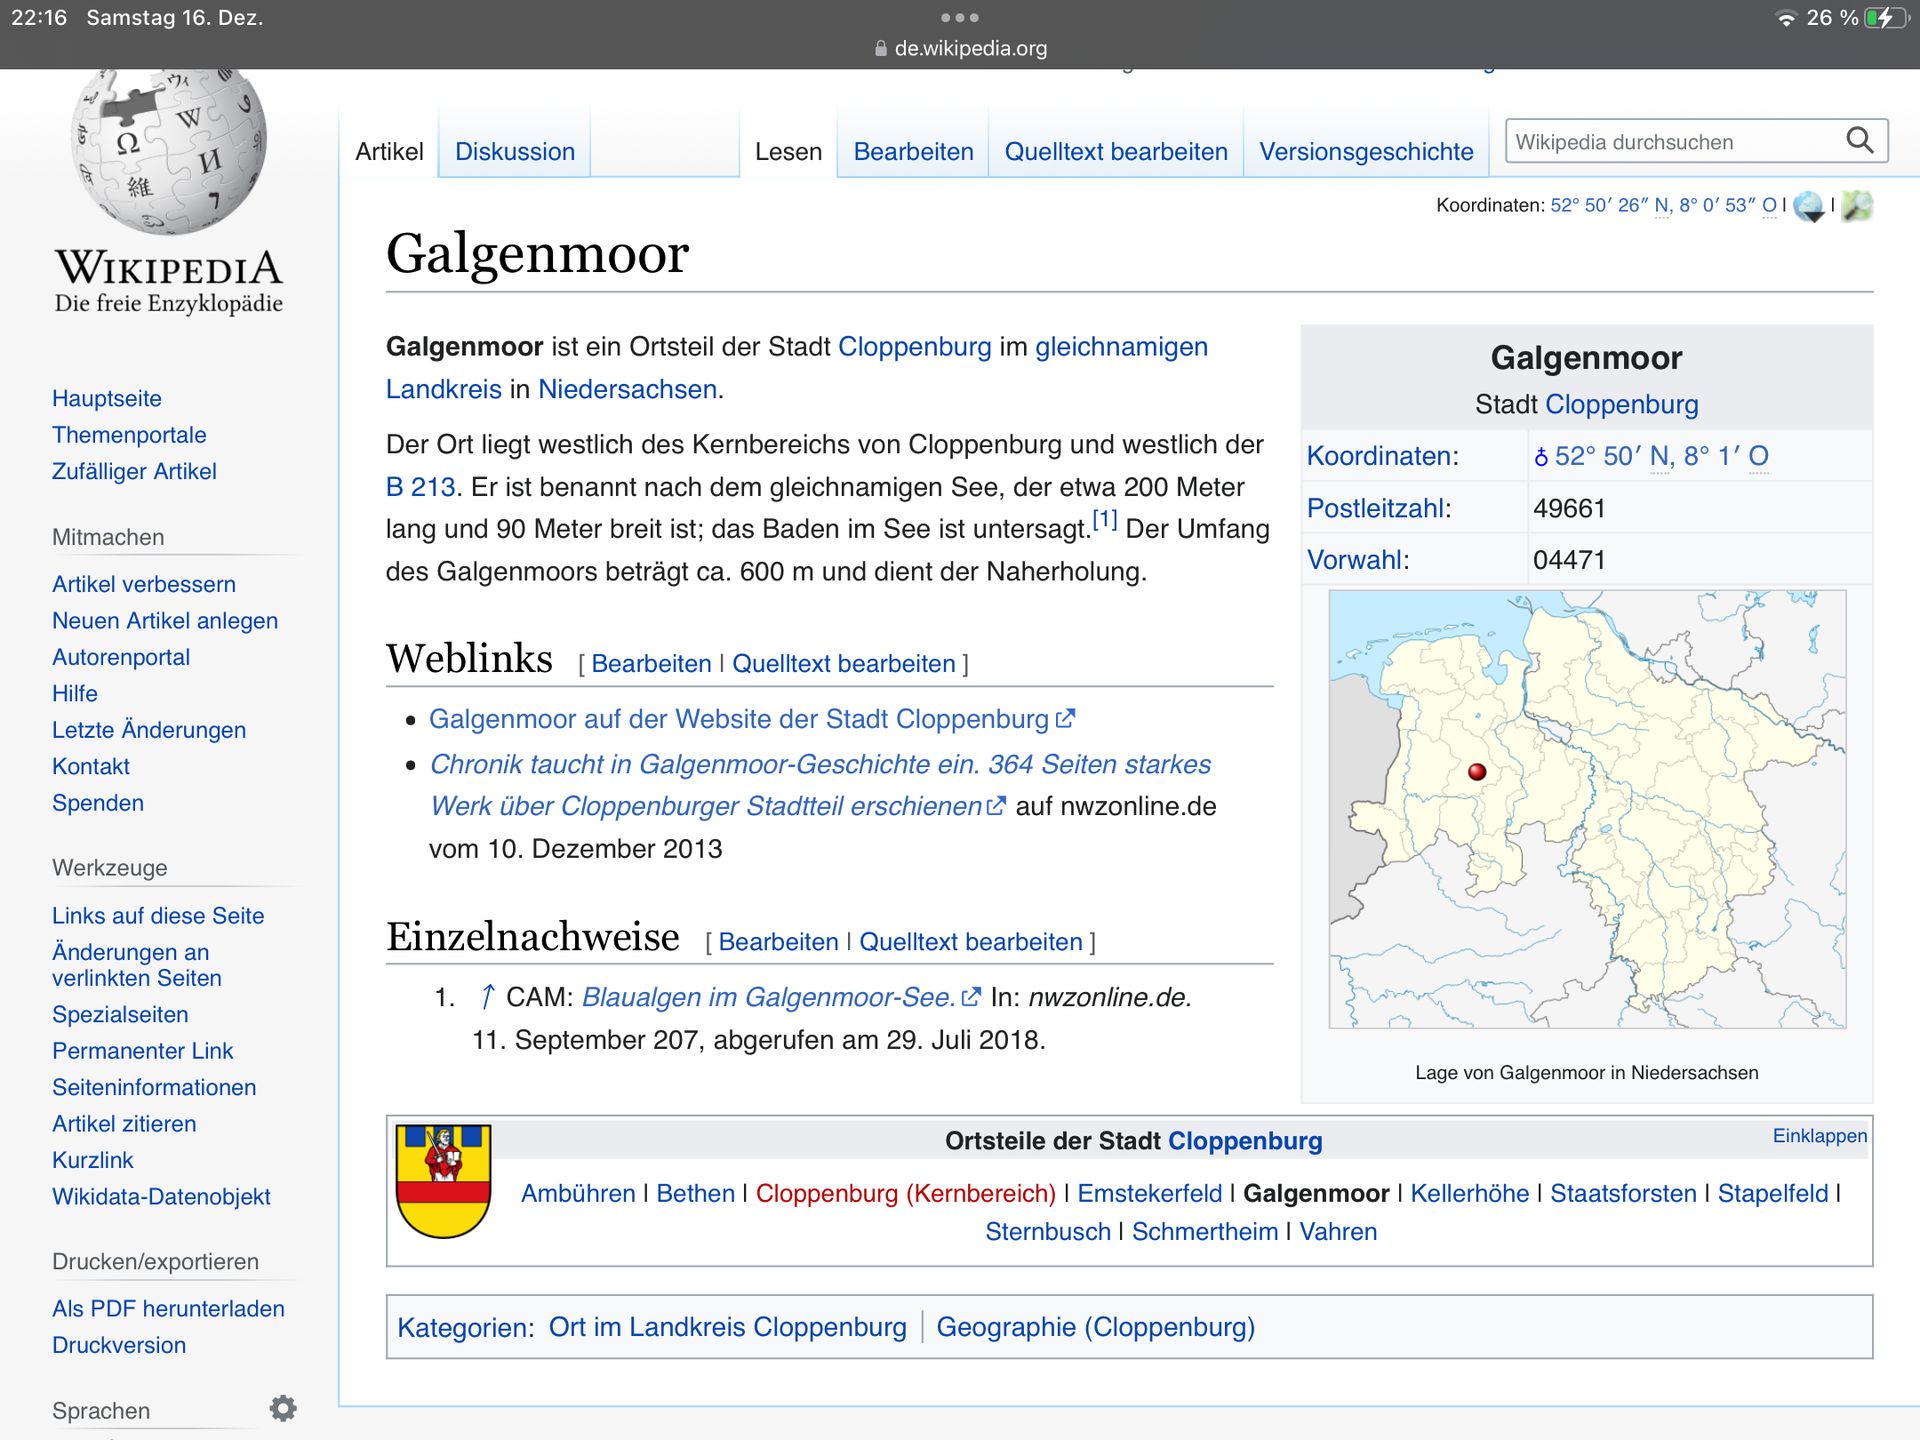Open the Versionsgeschichte tab
The height and width of the screenshot is (1440, 1920).
[x=1366, y=152]
